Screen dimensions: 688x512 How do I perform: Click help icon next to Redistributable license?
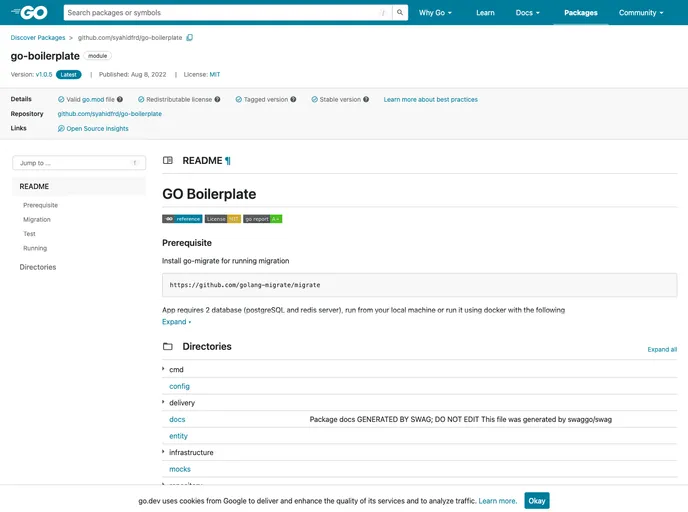tap(217, 100)
